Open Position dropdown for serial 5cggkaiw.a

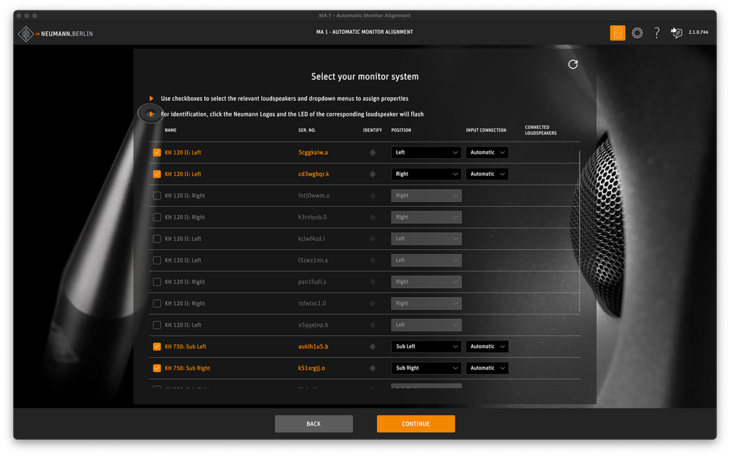point(426,153)
